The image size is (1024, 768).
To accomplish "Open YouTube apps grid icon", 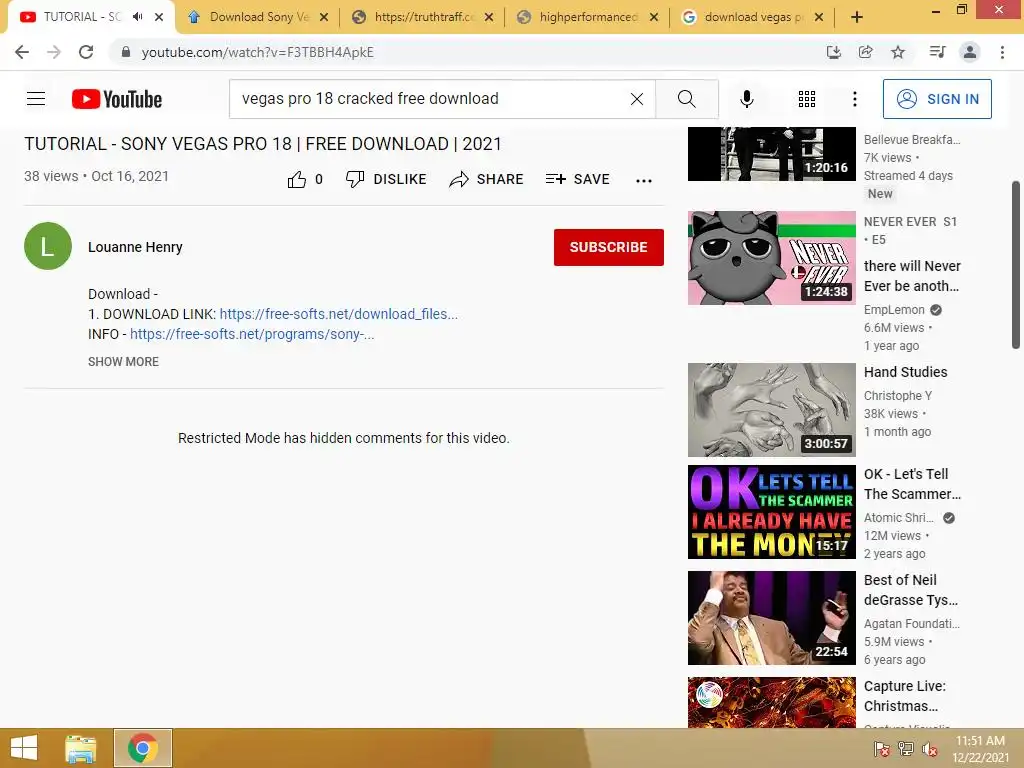I will tap(807, 99).
